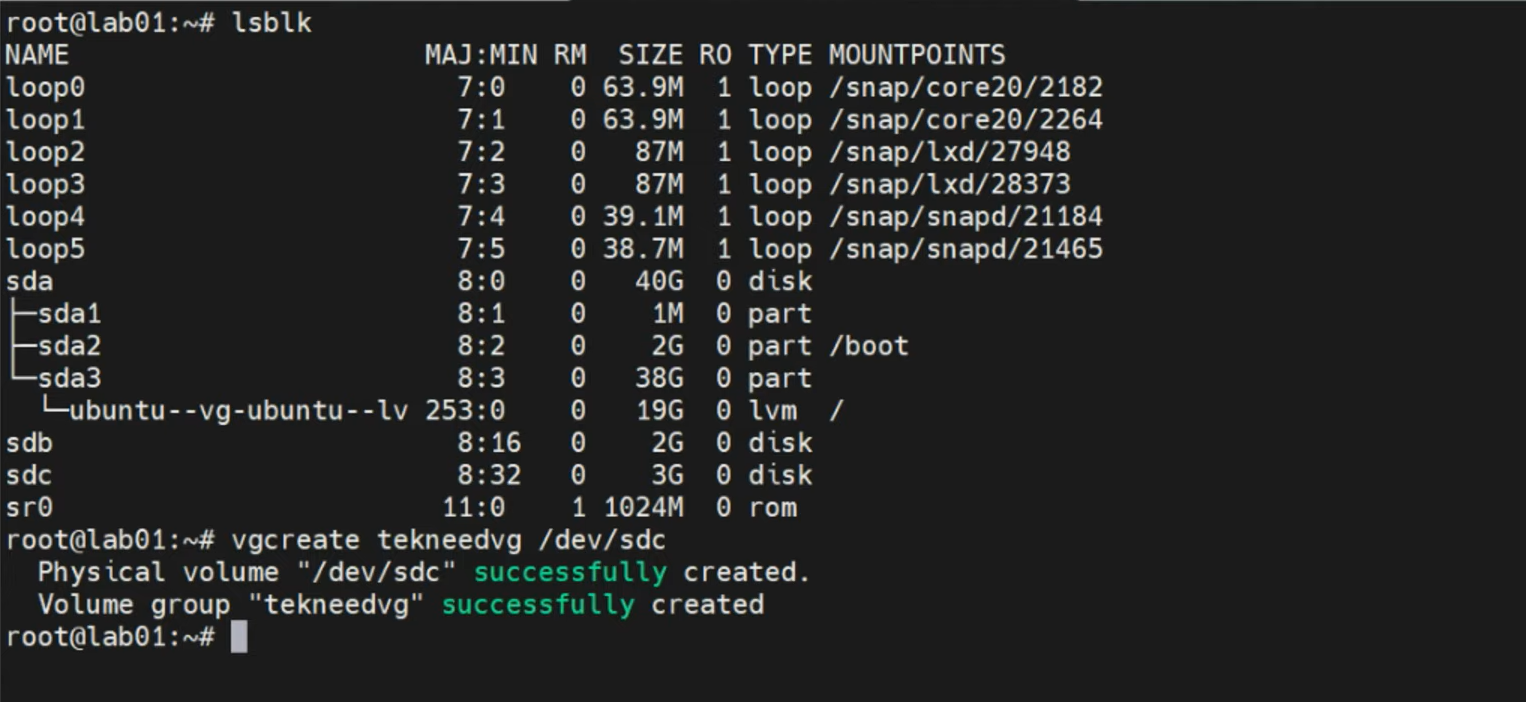Viewport: 1526px width, 702px height.
Task: Click the NAME column header
Action: 37,55
